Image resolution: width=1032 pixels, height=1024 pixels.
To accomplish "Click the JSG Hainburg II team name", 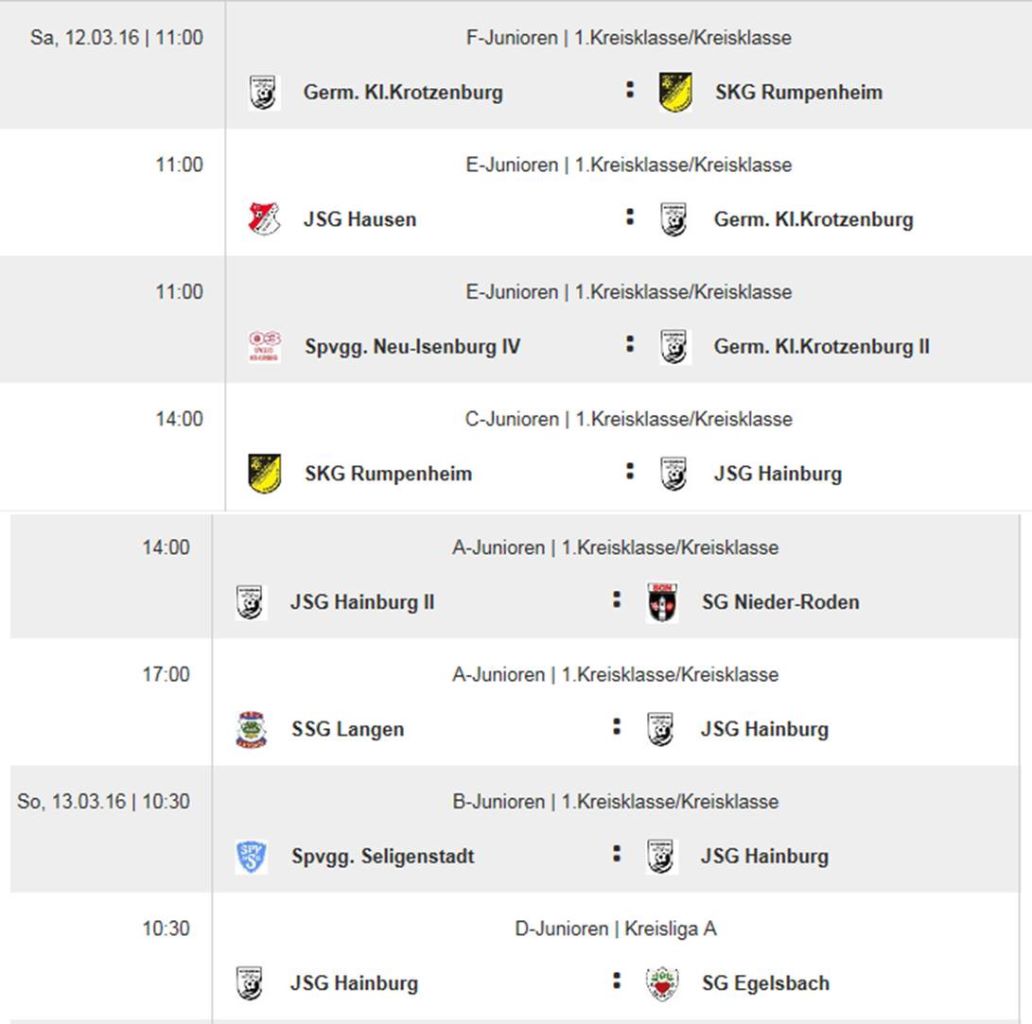I will (x=362, y=602).
